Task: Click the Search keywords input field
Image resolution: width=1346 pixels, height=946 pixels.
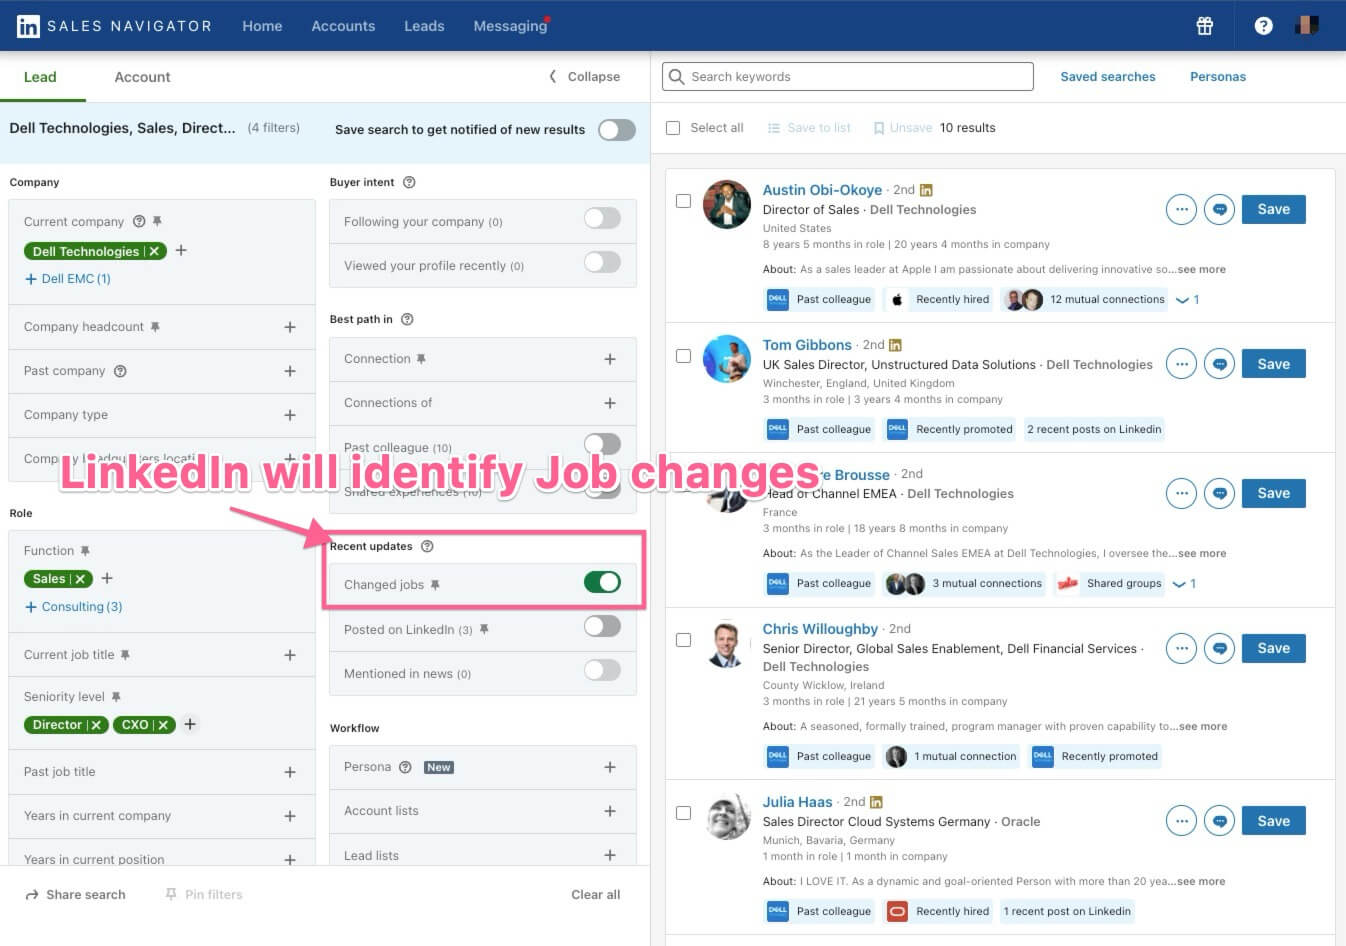Action: tap(848, 77)
